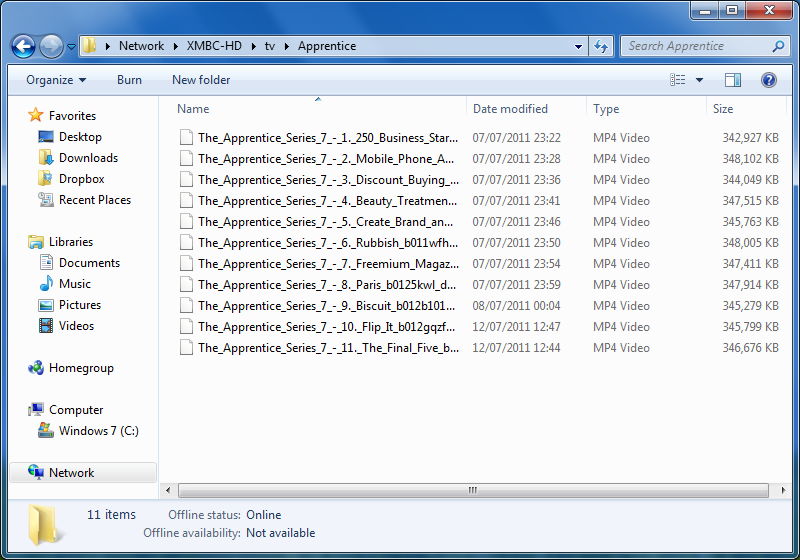Click the Windows 7 (C:) drive icon
Screen dimensions: 800x560
point(45,430)
